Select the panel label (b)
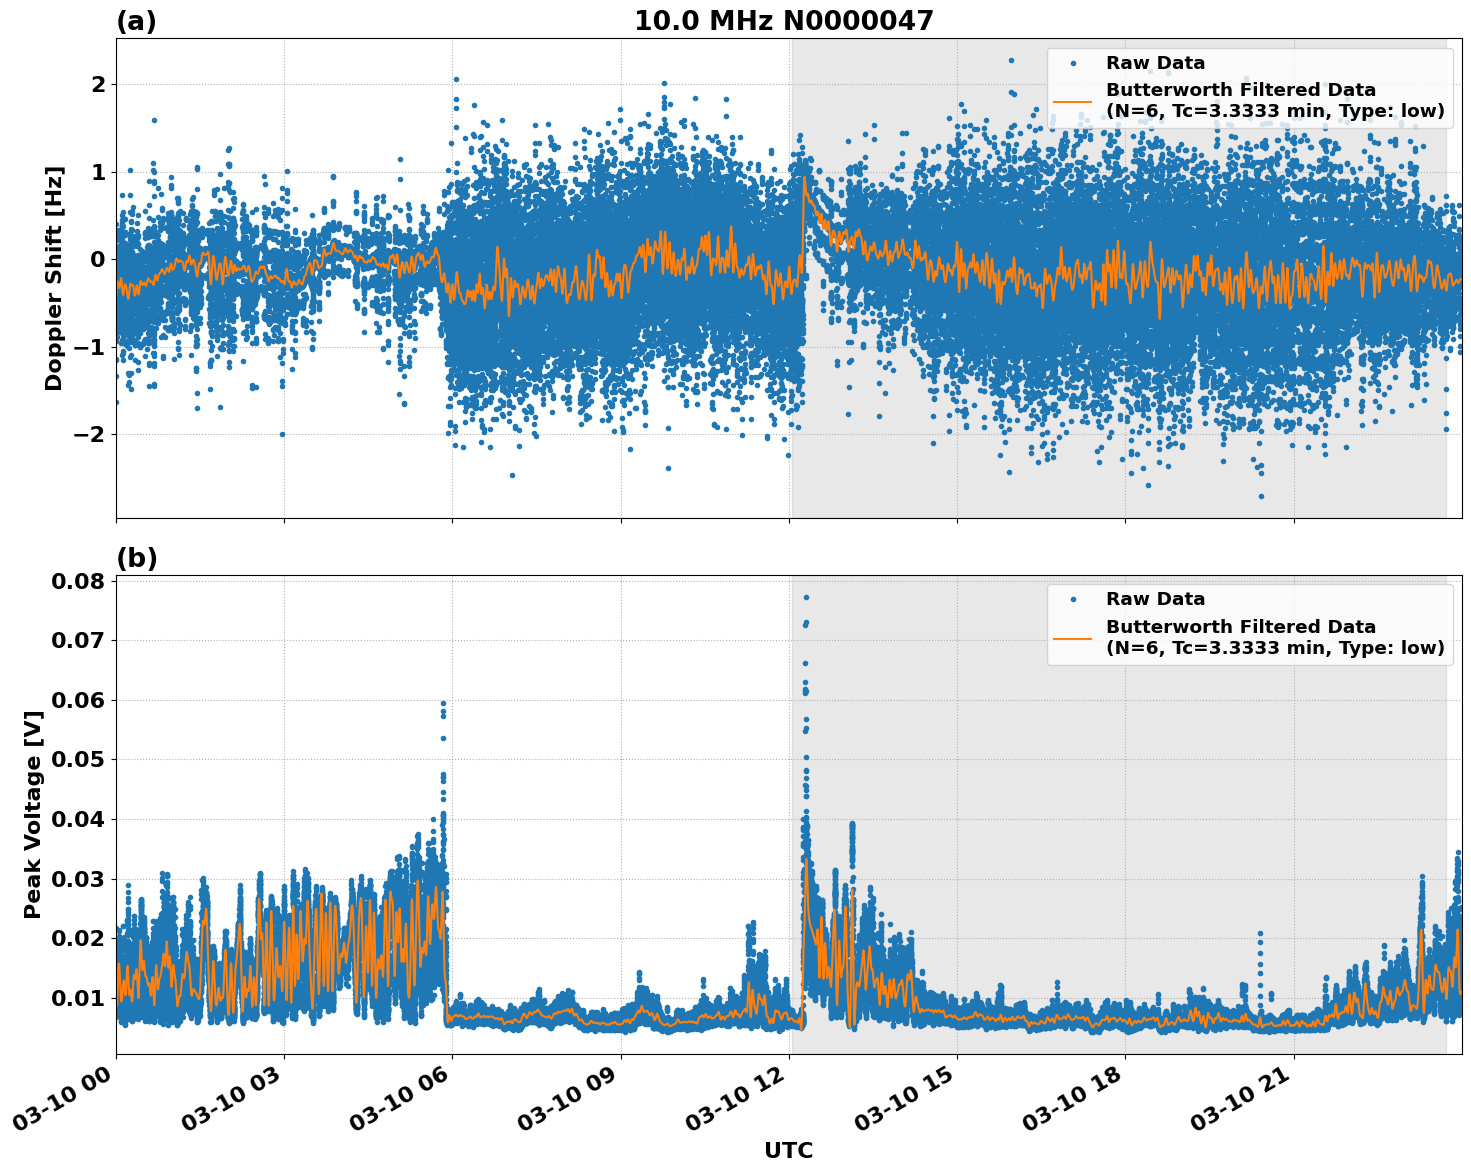 tap(138, 557)
